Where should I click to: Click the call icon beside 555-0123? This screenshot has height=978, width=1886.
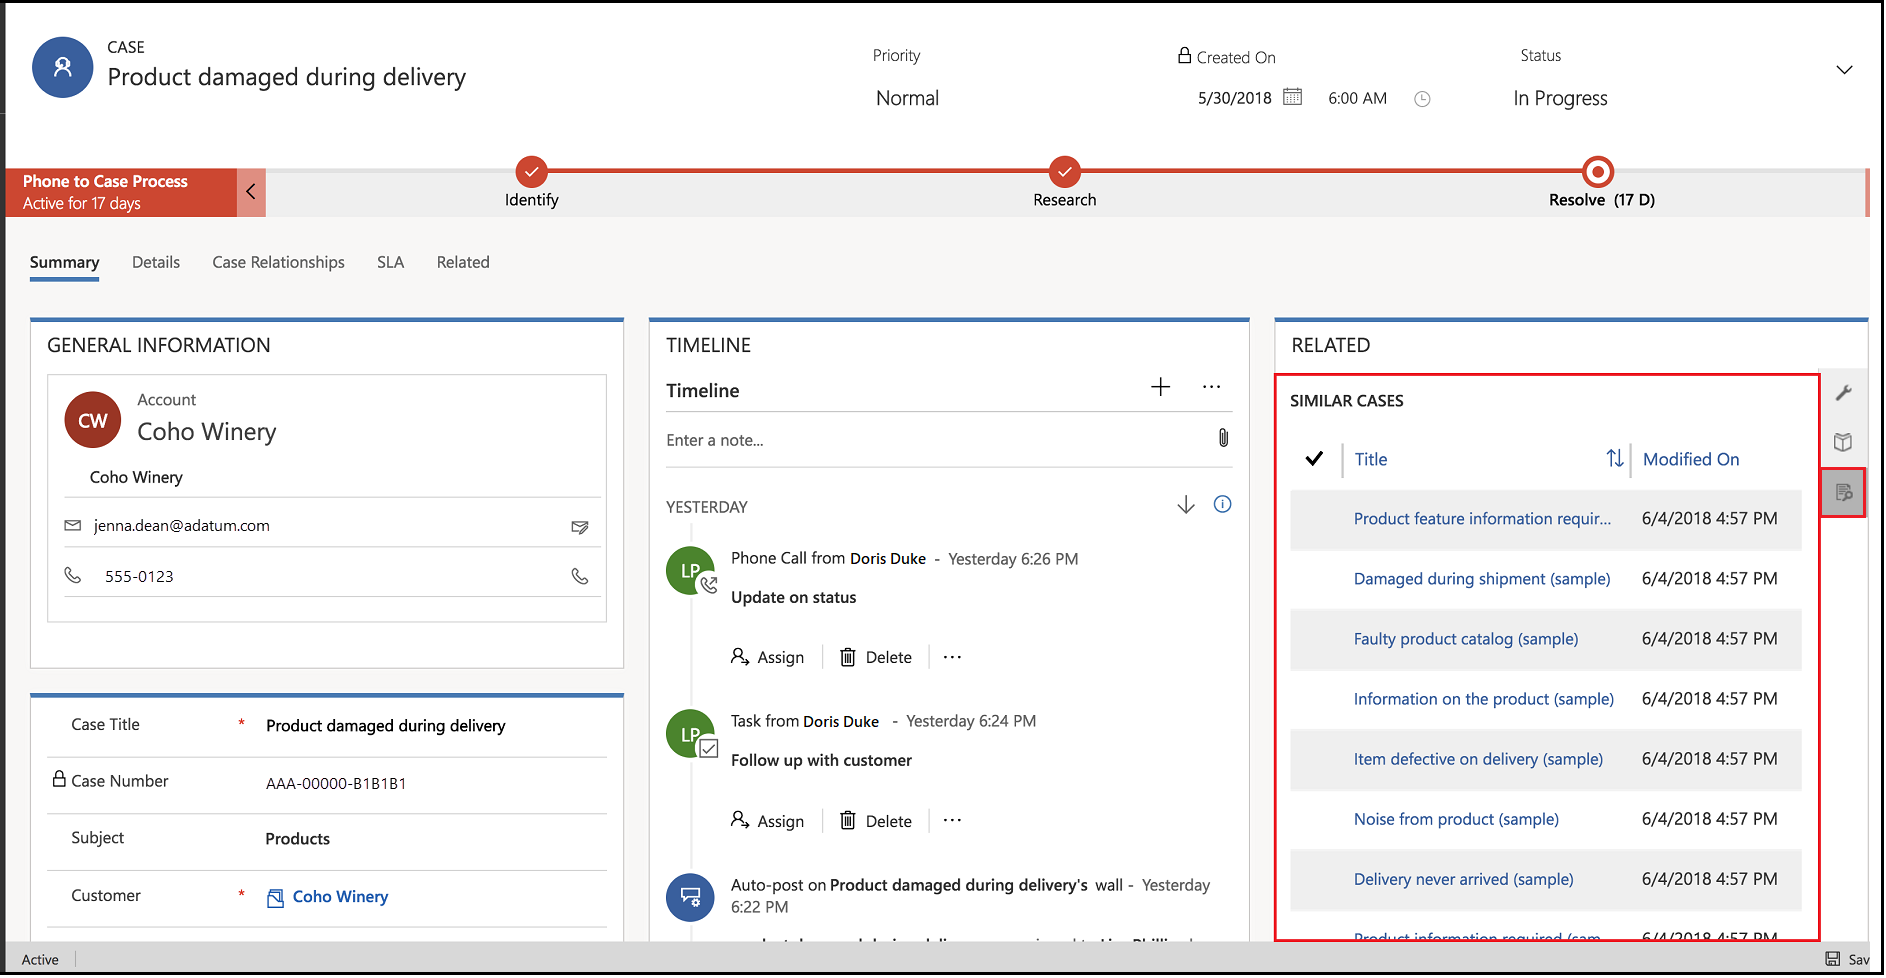click(579, 577)
